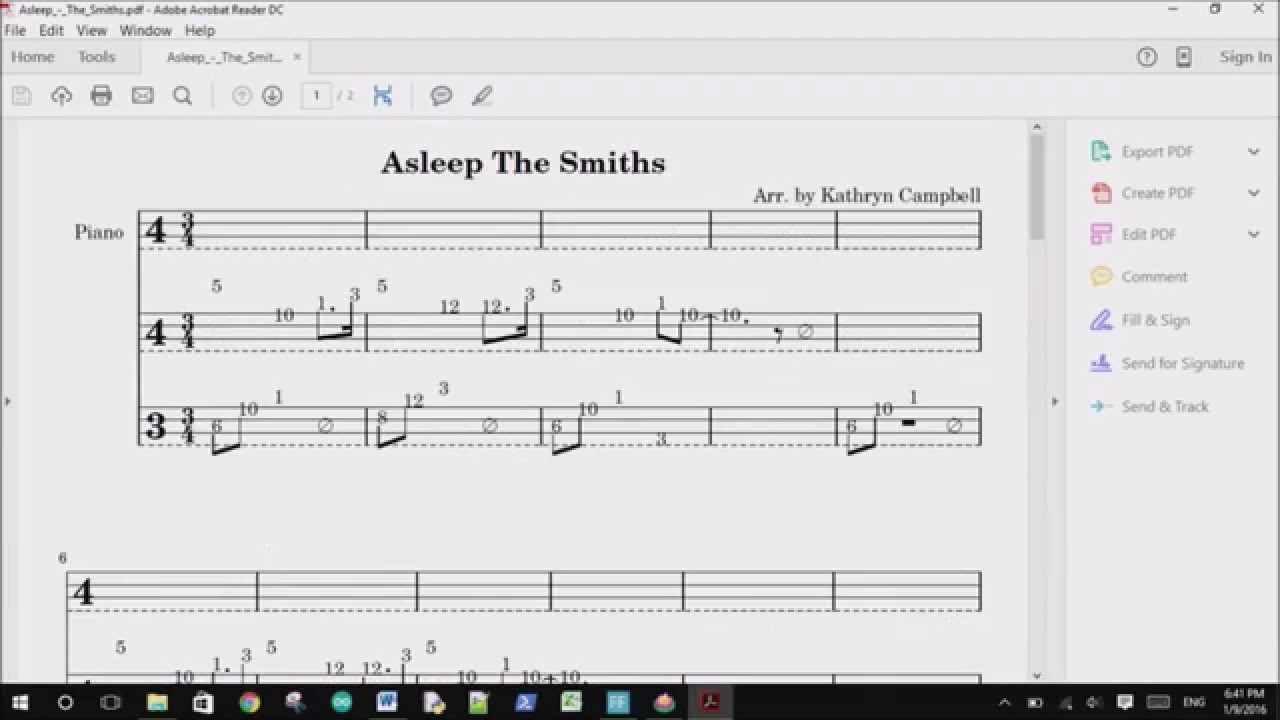Click the upload to cloud icon
This screenshot has height=720, width=1280.
tap(61, 96)
